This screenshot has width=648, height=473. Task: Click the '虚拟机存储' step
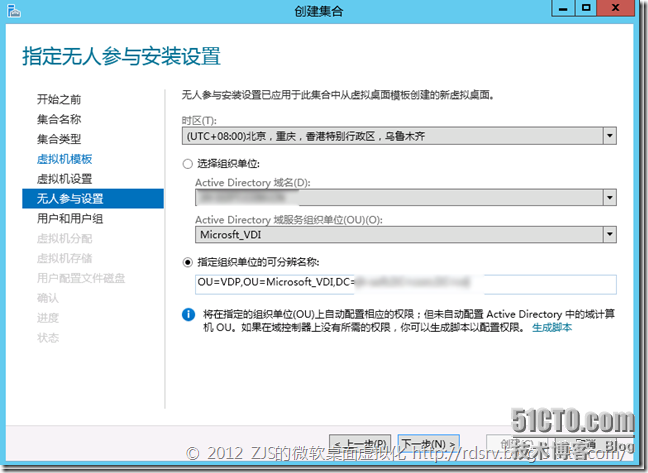(x=64, y=258)
